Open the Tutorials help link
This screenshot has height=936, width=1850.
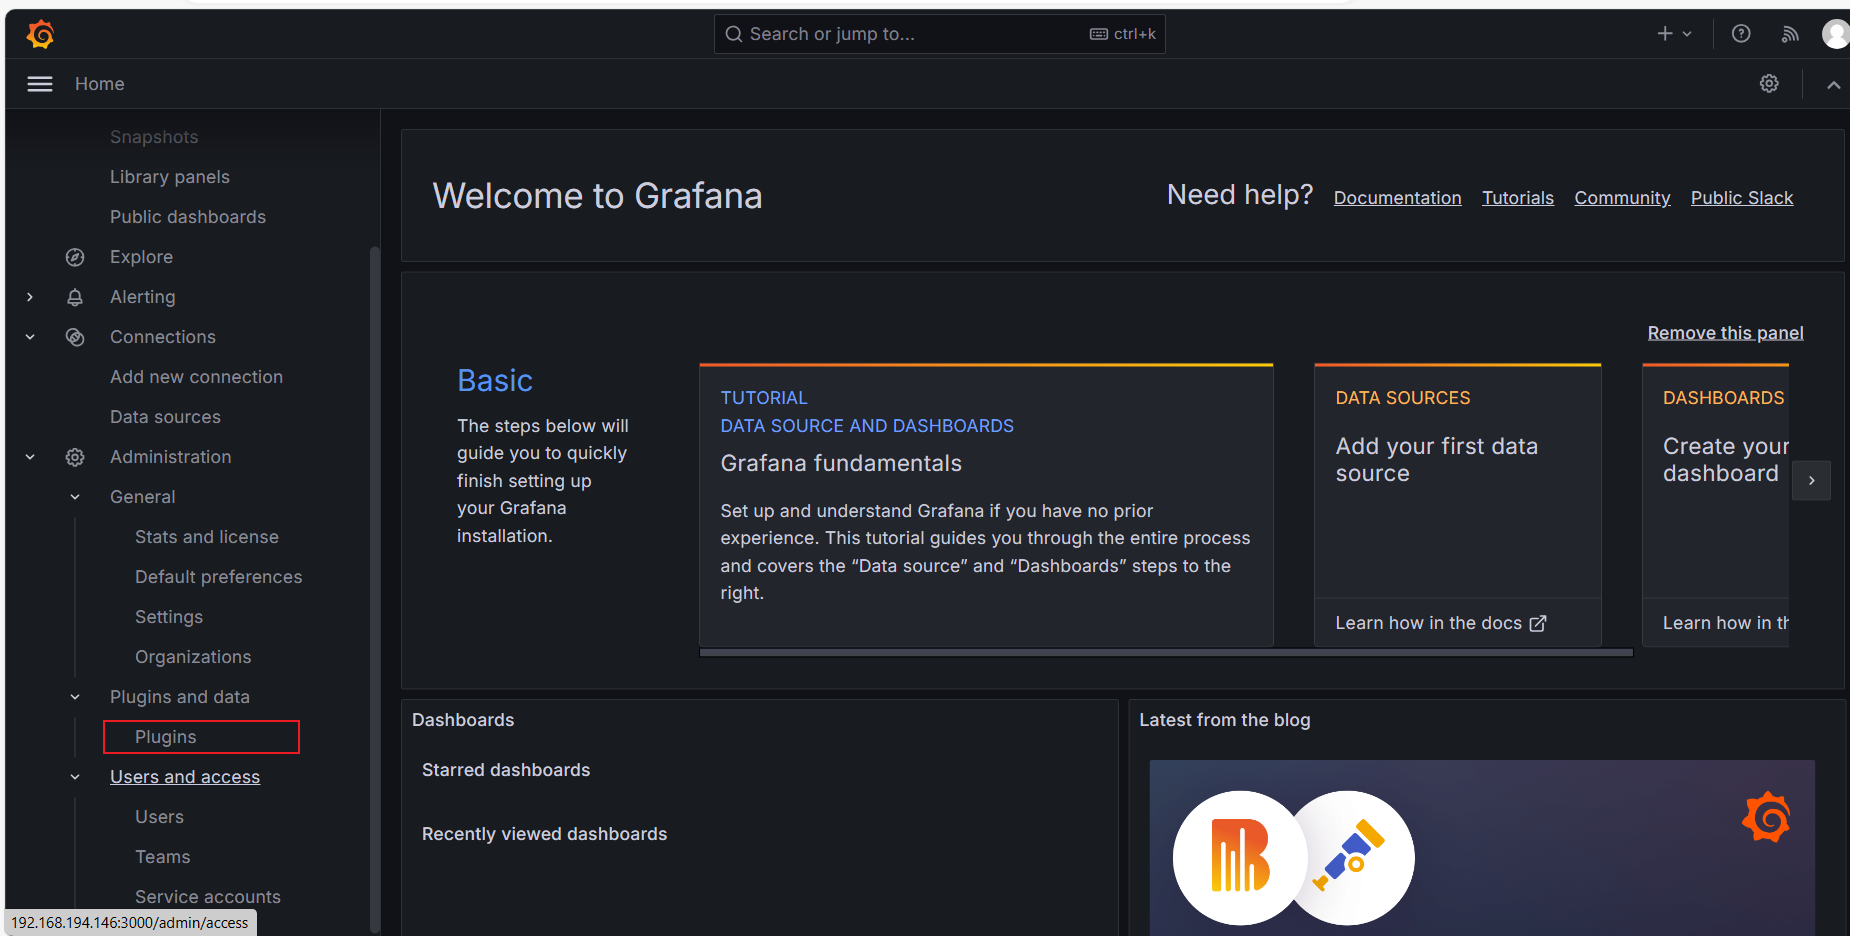[x=1518, y=198]
